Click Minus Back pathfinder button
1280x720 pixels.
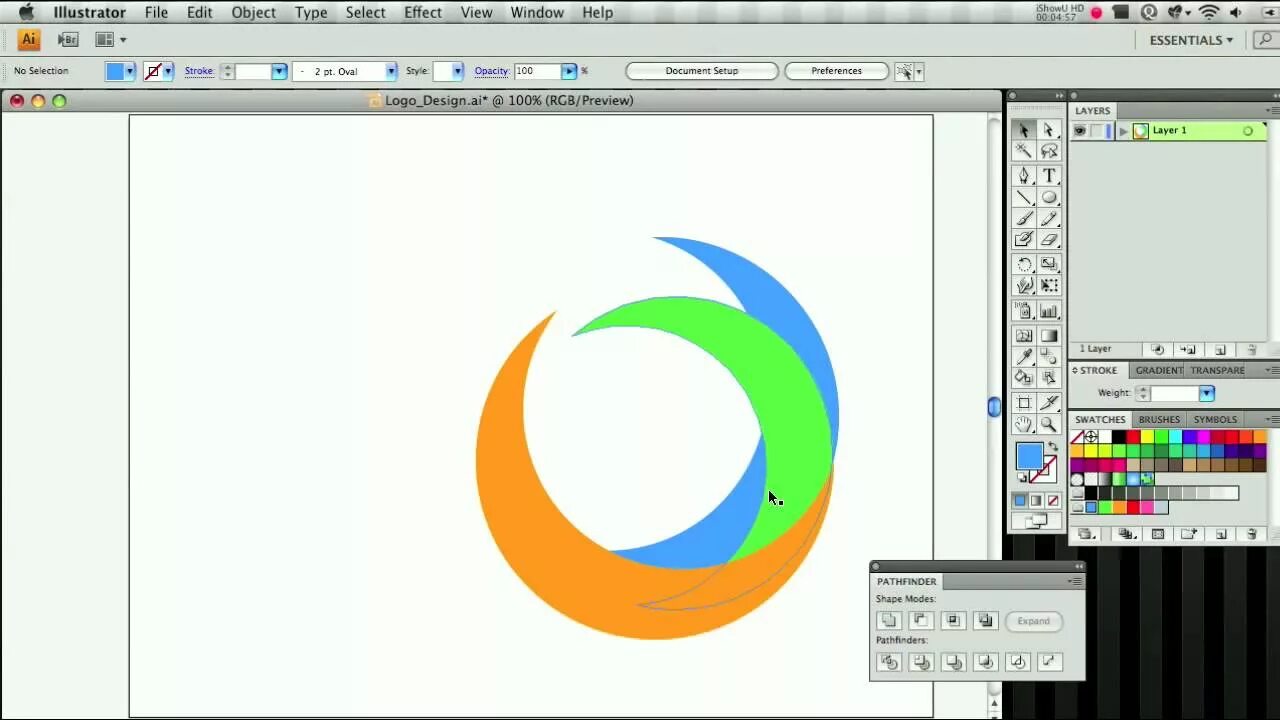(1049, 662)
